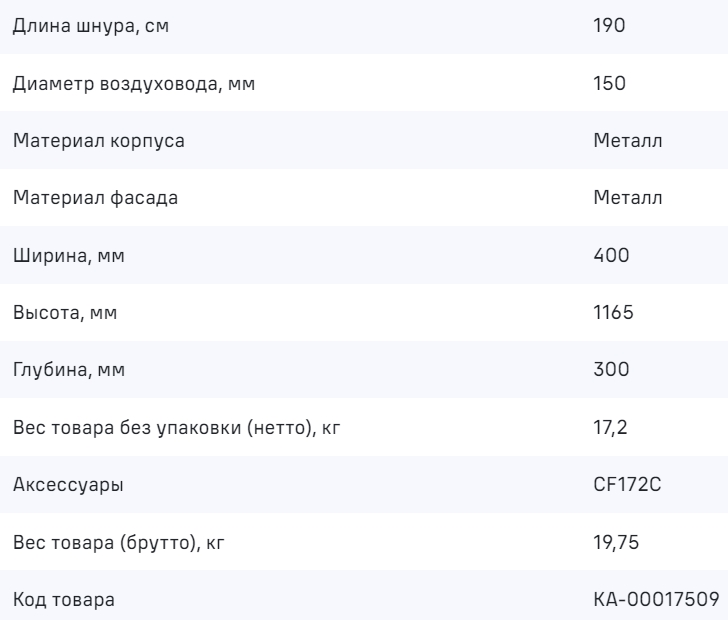Click the "Вес товара (брутто), кг" label
This screenshot has height=620, width=728.
click(x=126, y=544)
